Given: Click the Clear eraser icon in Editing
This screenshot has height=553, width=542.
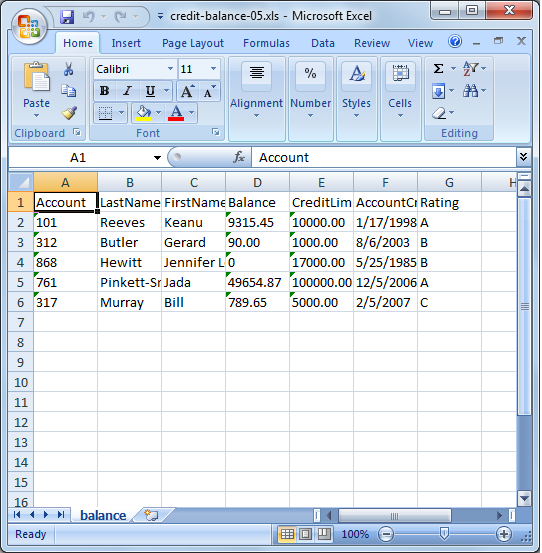Looking at the screenshot, I should (439, 113).
